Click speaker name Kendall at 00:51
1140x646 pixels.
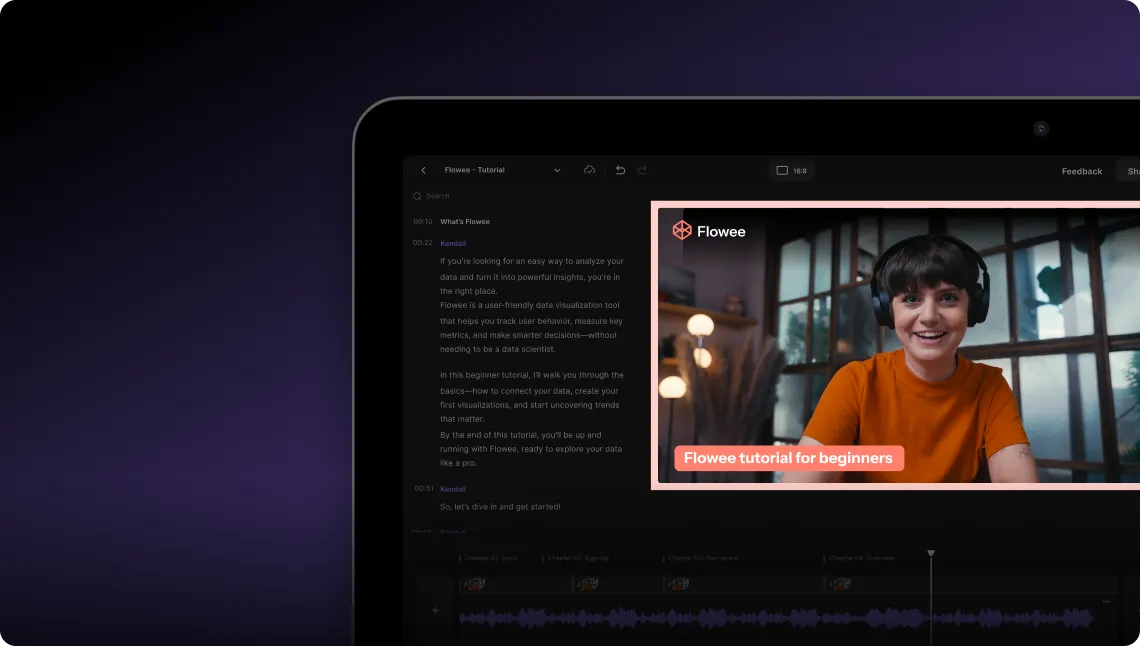pos(453,489)
